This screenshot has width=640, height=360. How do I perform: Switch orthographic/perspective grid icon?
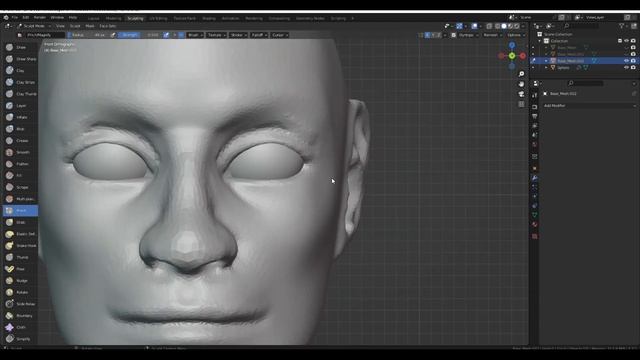point(521,104)
